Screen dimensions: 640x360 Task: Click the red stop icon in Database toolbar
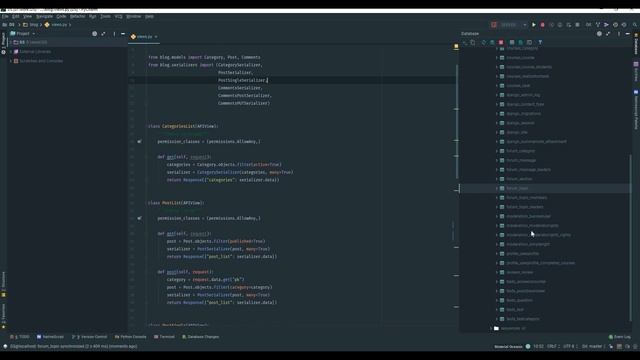click(501, 42)
